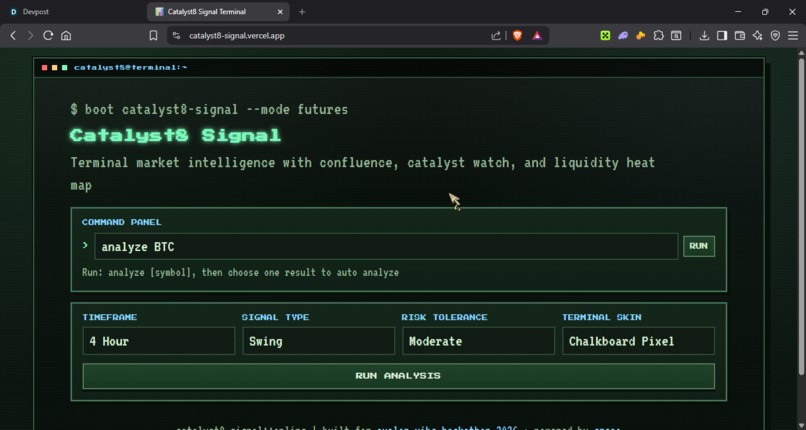
Task: Click the RUN button beside the command input
Action: (699, 246)
